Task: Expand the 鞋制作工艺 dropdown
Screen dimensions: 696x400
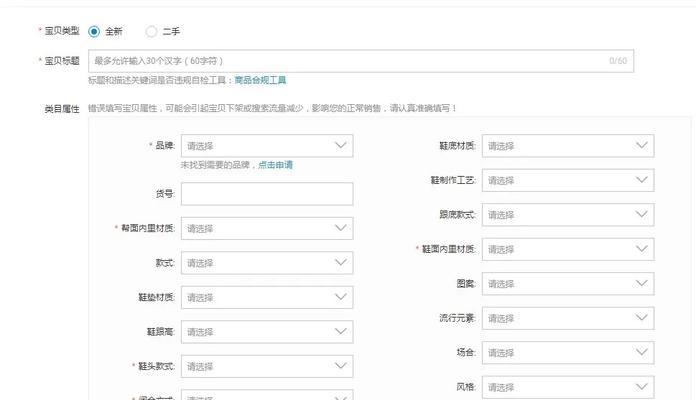Action: click(568, 180)
